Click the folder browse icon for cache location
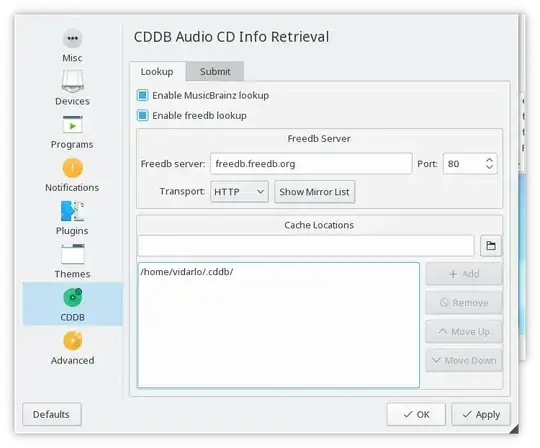540x448 pixels. (x=491, y=246)
